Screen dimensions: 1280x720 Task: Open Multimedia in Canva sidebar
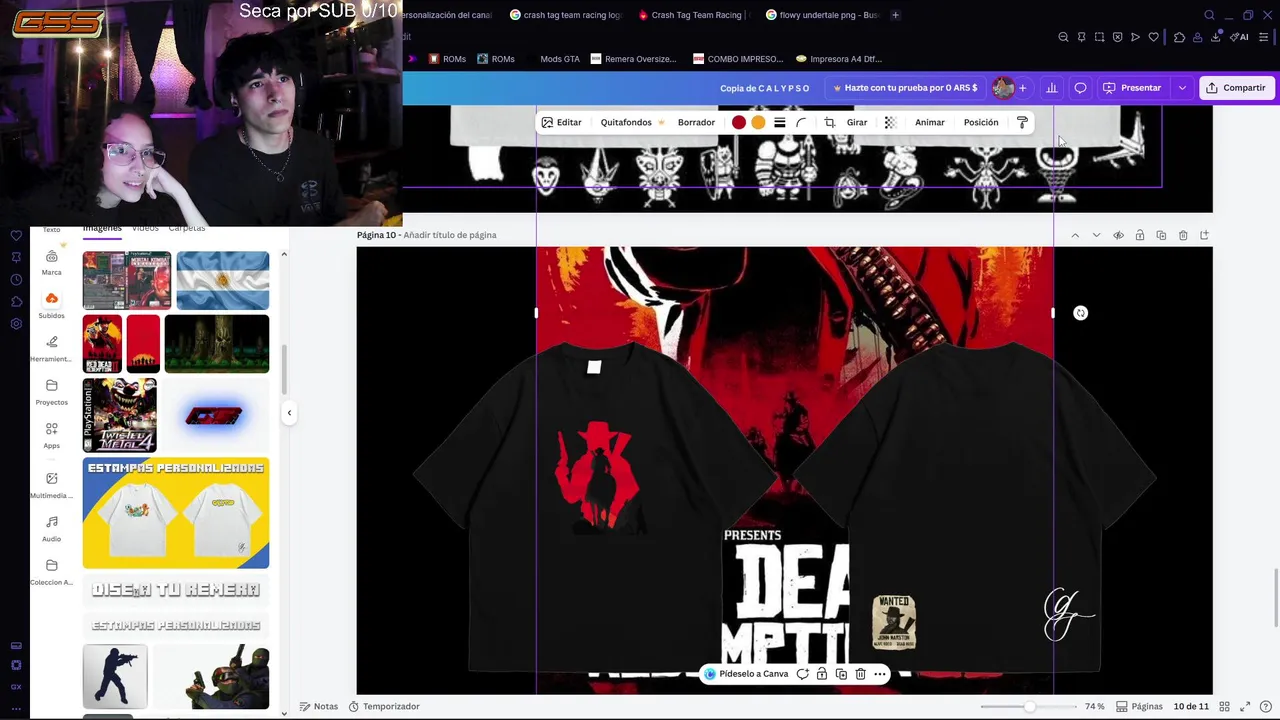point(51,485)
